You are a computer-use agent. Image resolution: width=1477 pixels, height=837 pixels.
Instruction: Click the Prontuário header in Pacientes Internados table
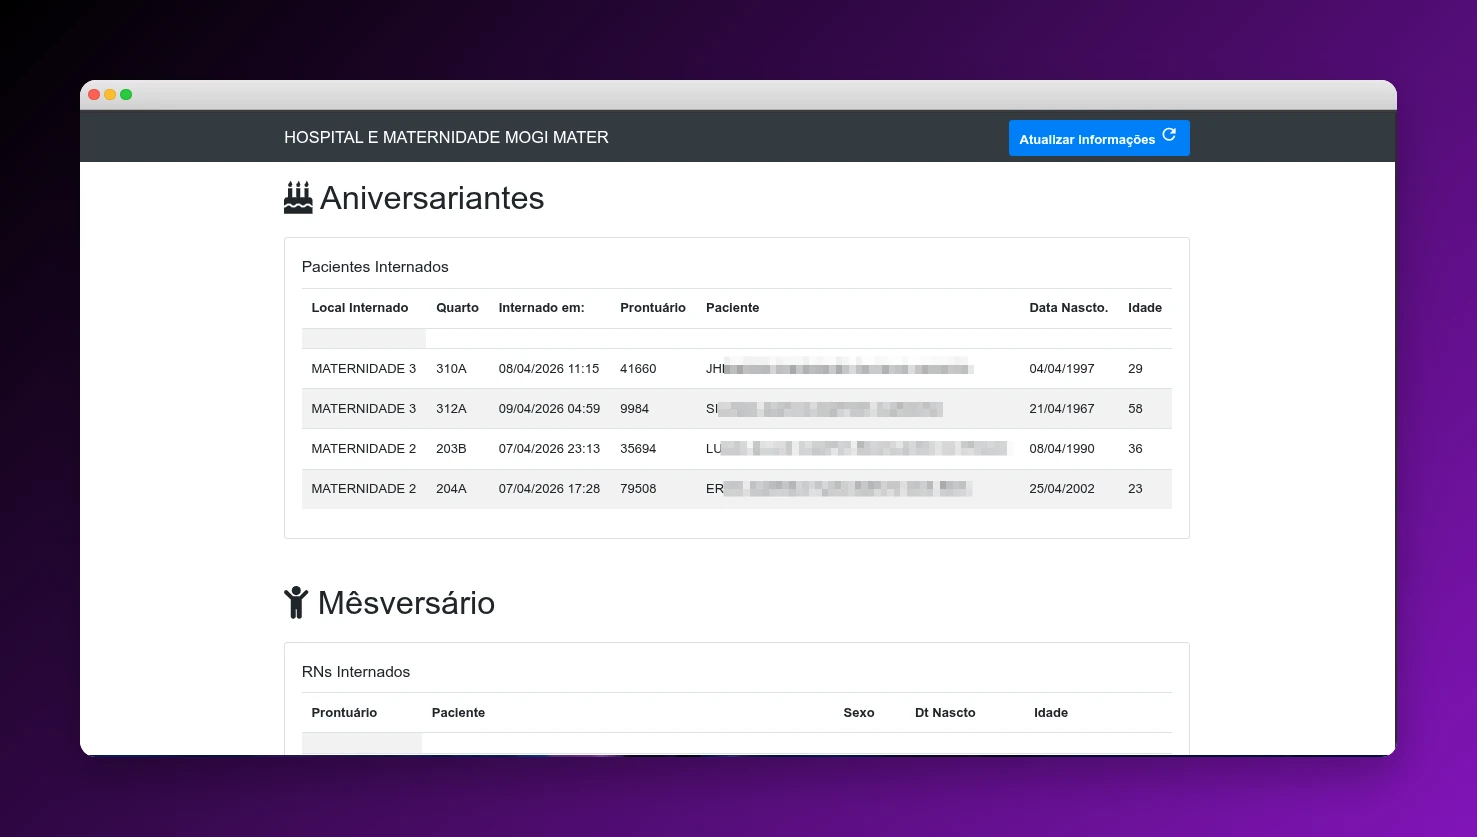point(653,308)
